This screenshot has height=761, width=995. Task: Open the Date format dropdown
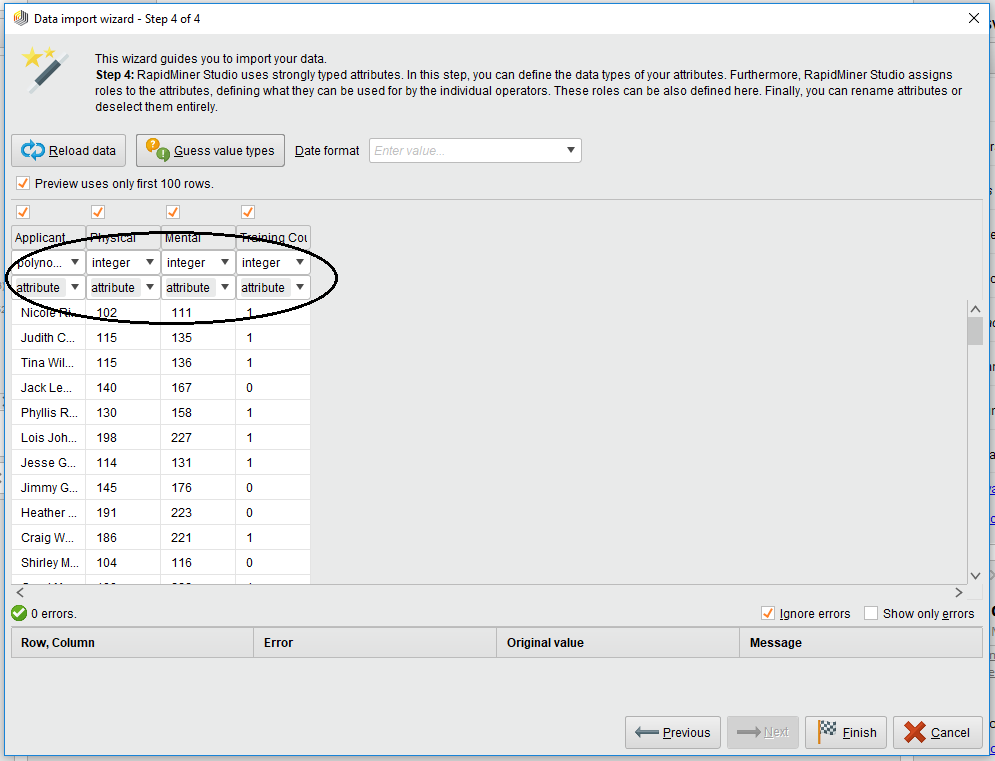click(x=572, y=150)
